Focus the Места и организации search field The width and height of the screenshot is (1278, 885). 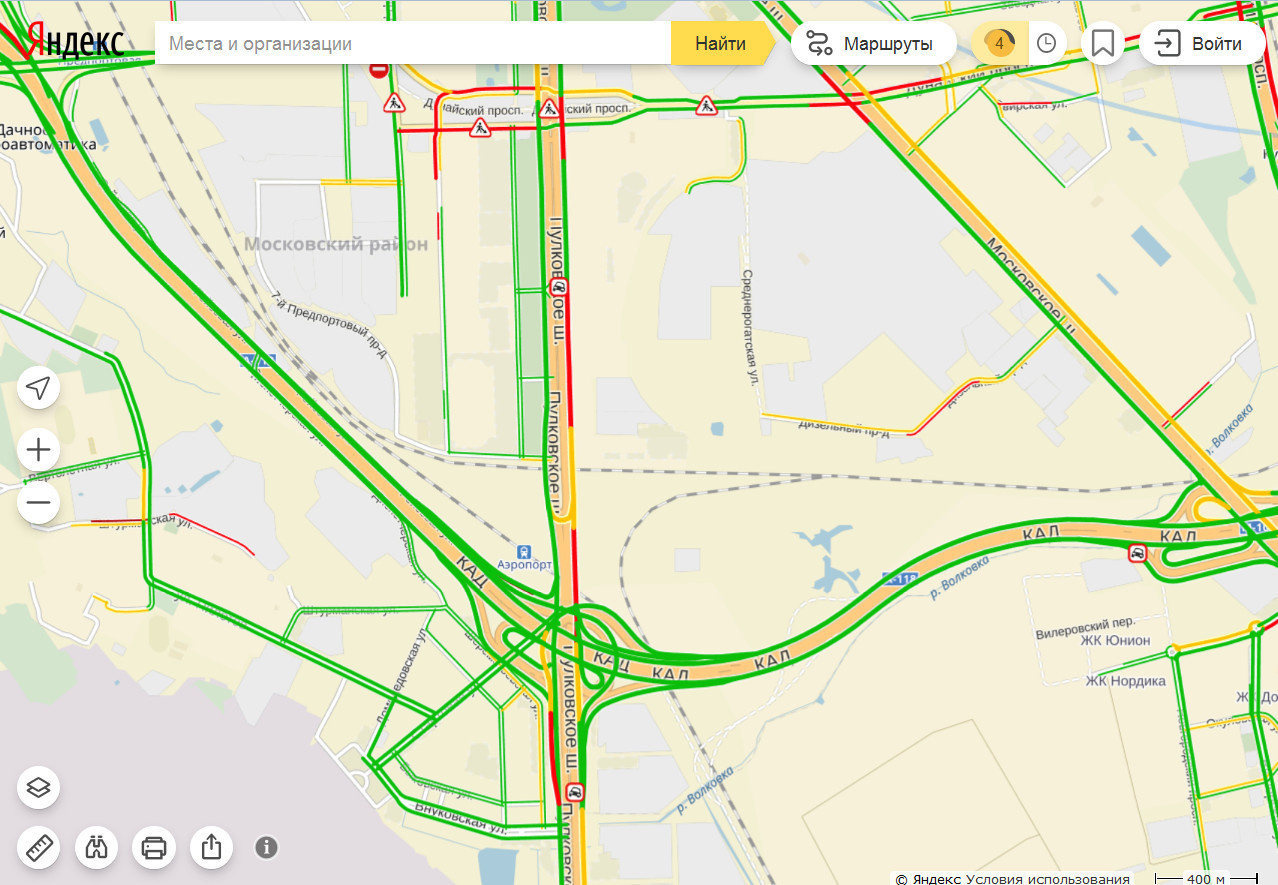click(412, 43)
